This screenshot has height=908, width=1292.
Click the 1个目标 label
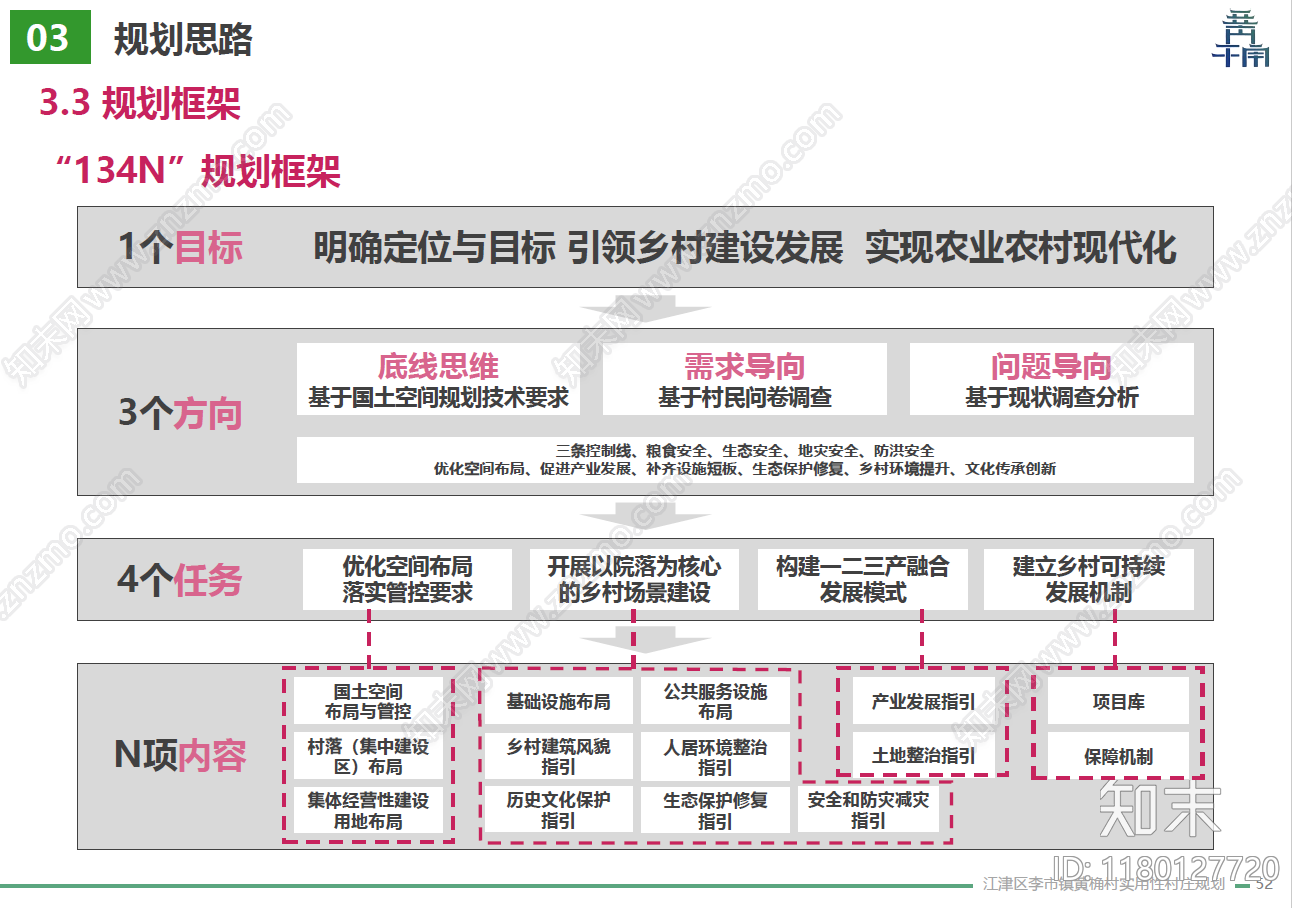[x=180, y=247]
